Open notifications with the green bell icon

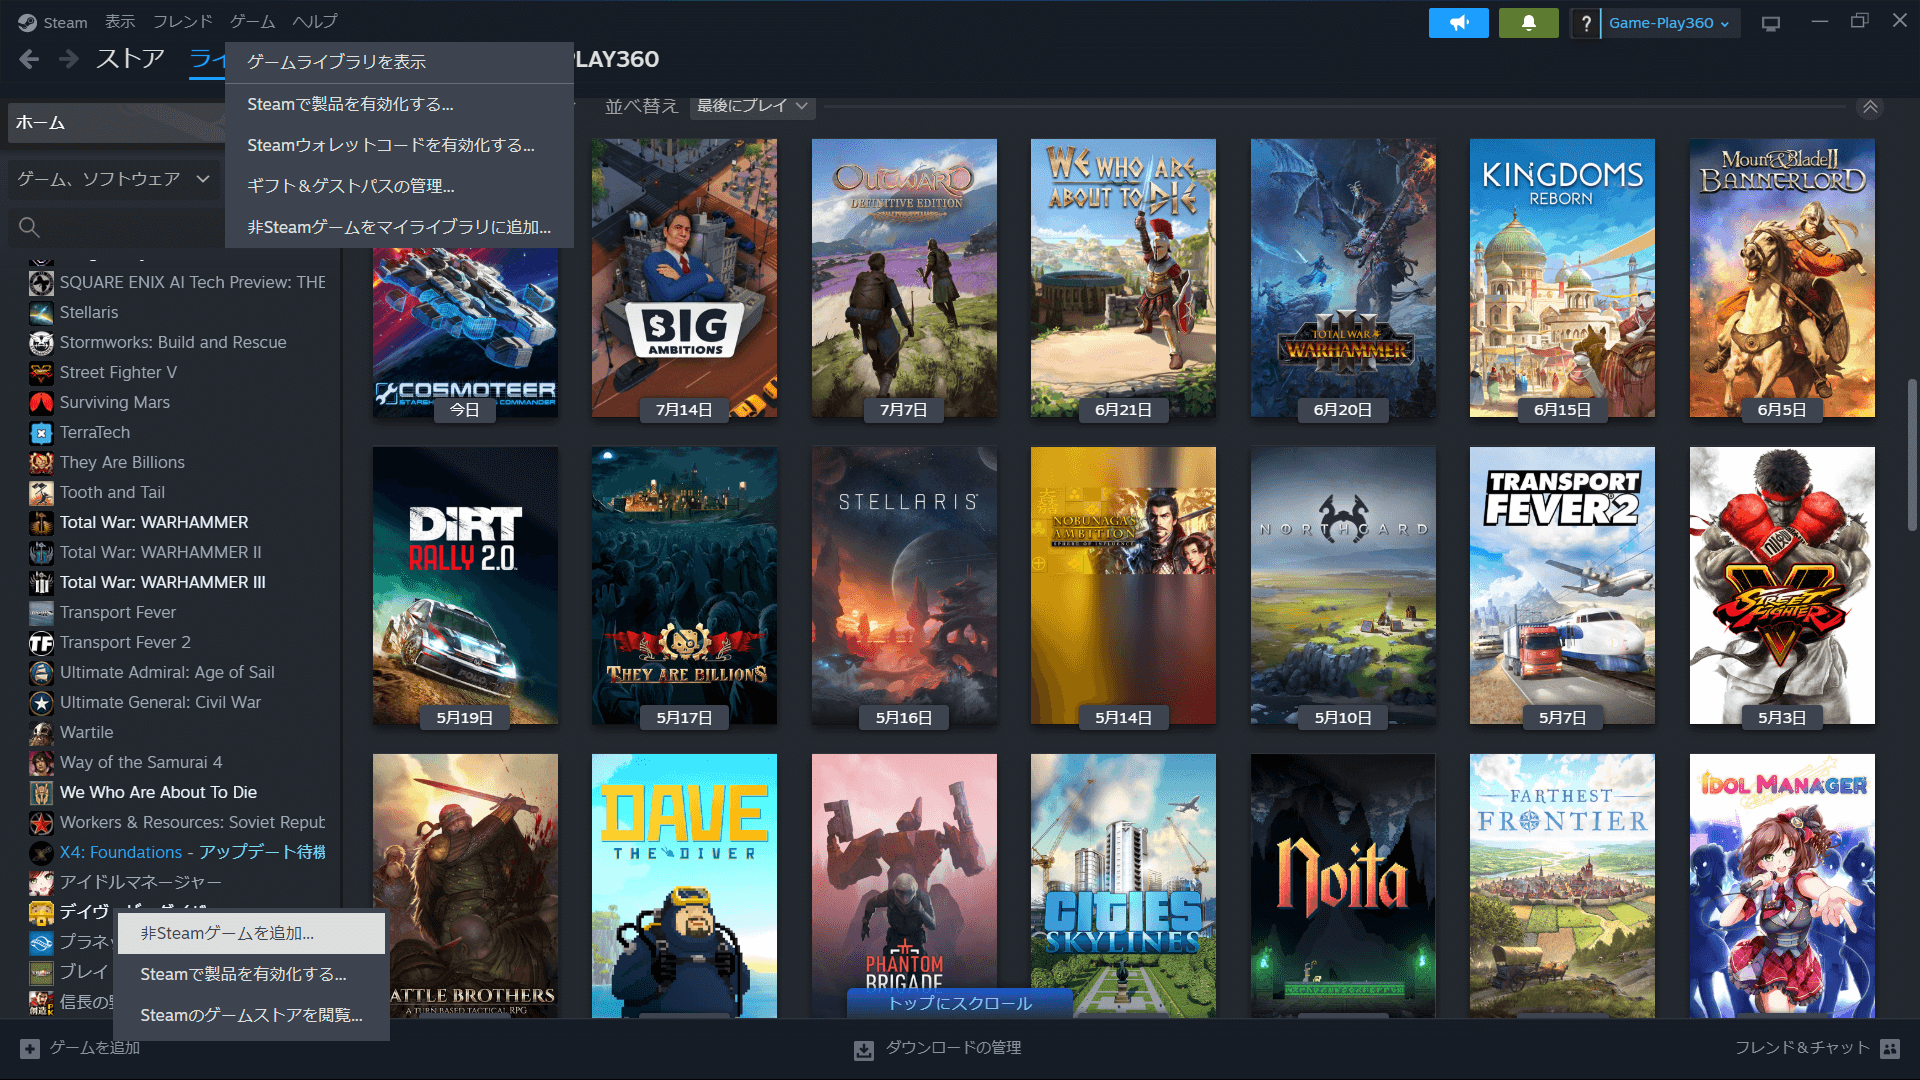1528,22
